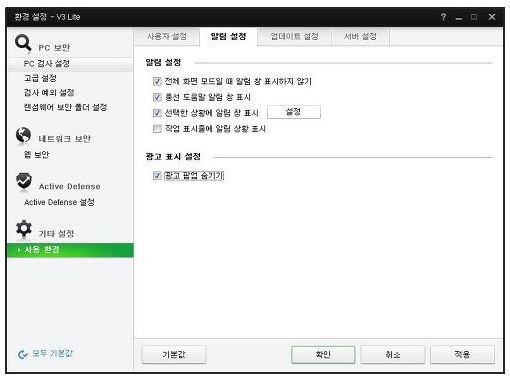Click the 기타 설정 section heading

tap(56, 233)
